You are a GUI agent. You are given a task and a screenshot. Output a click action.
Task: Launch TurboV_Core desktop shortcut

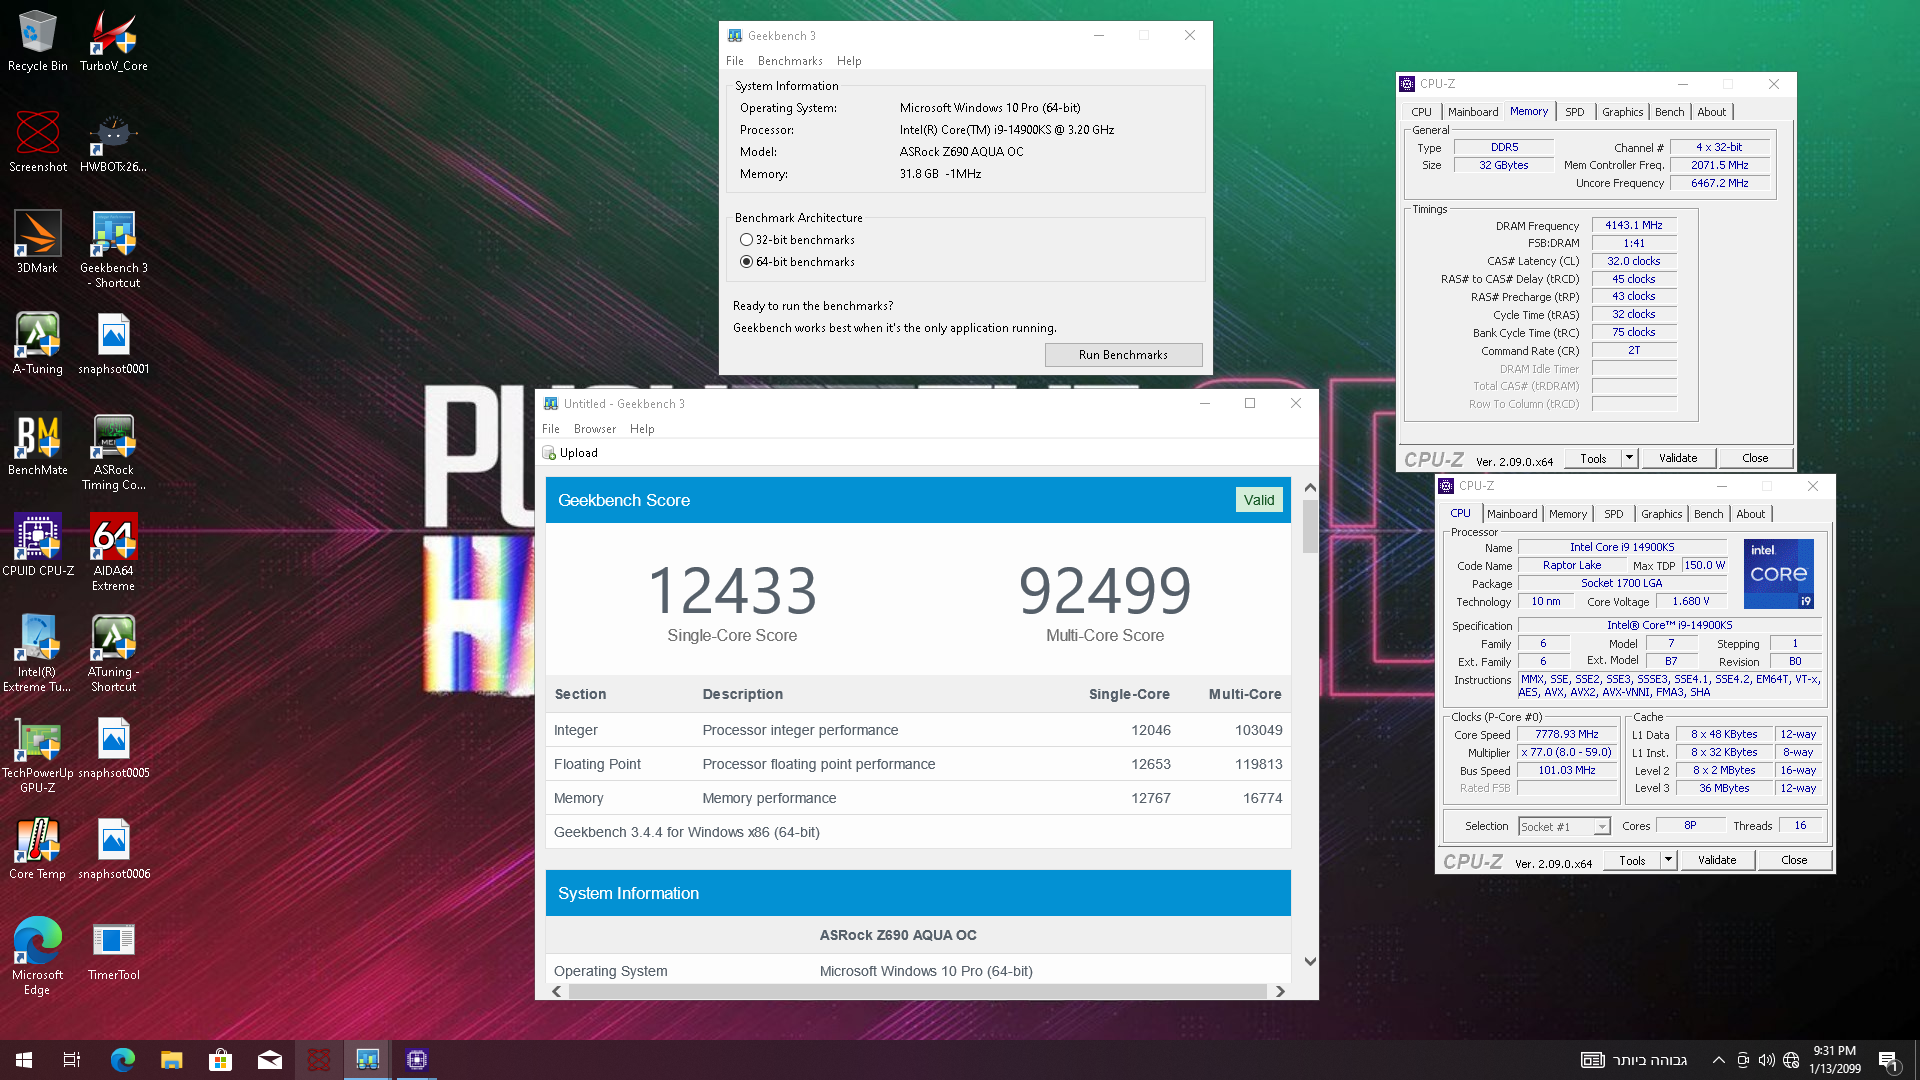pos(113,41)
